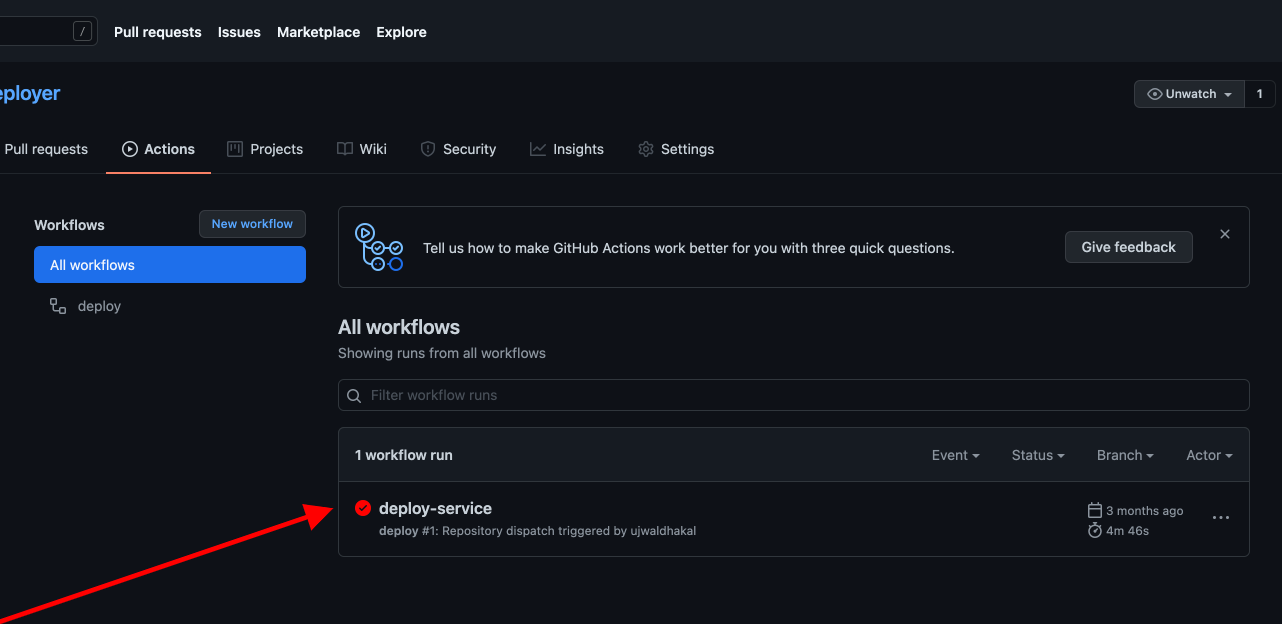
Task: Switch to the Insights tab
Action: pyautogui.click(x=567, y=149)
